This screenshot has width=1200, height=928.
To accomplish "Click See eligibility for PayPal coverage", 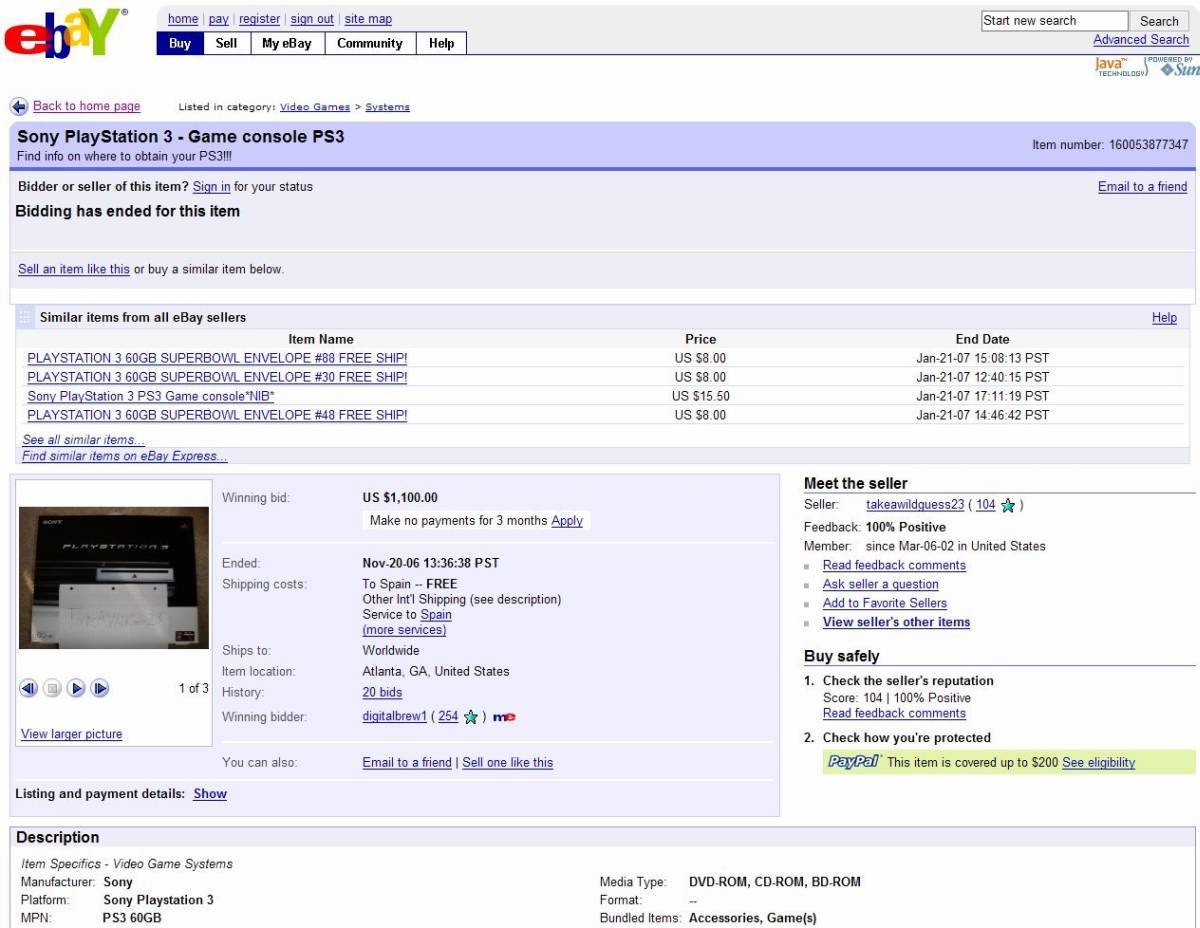I will pos(1098,762).
